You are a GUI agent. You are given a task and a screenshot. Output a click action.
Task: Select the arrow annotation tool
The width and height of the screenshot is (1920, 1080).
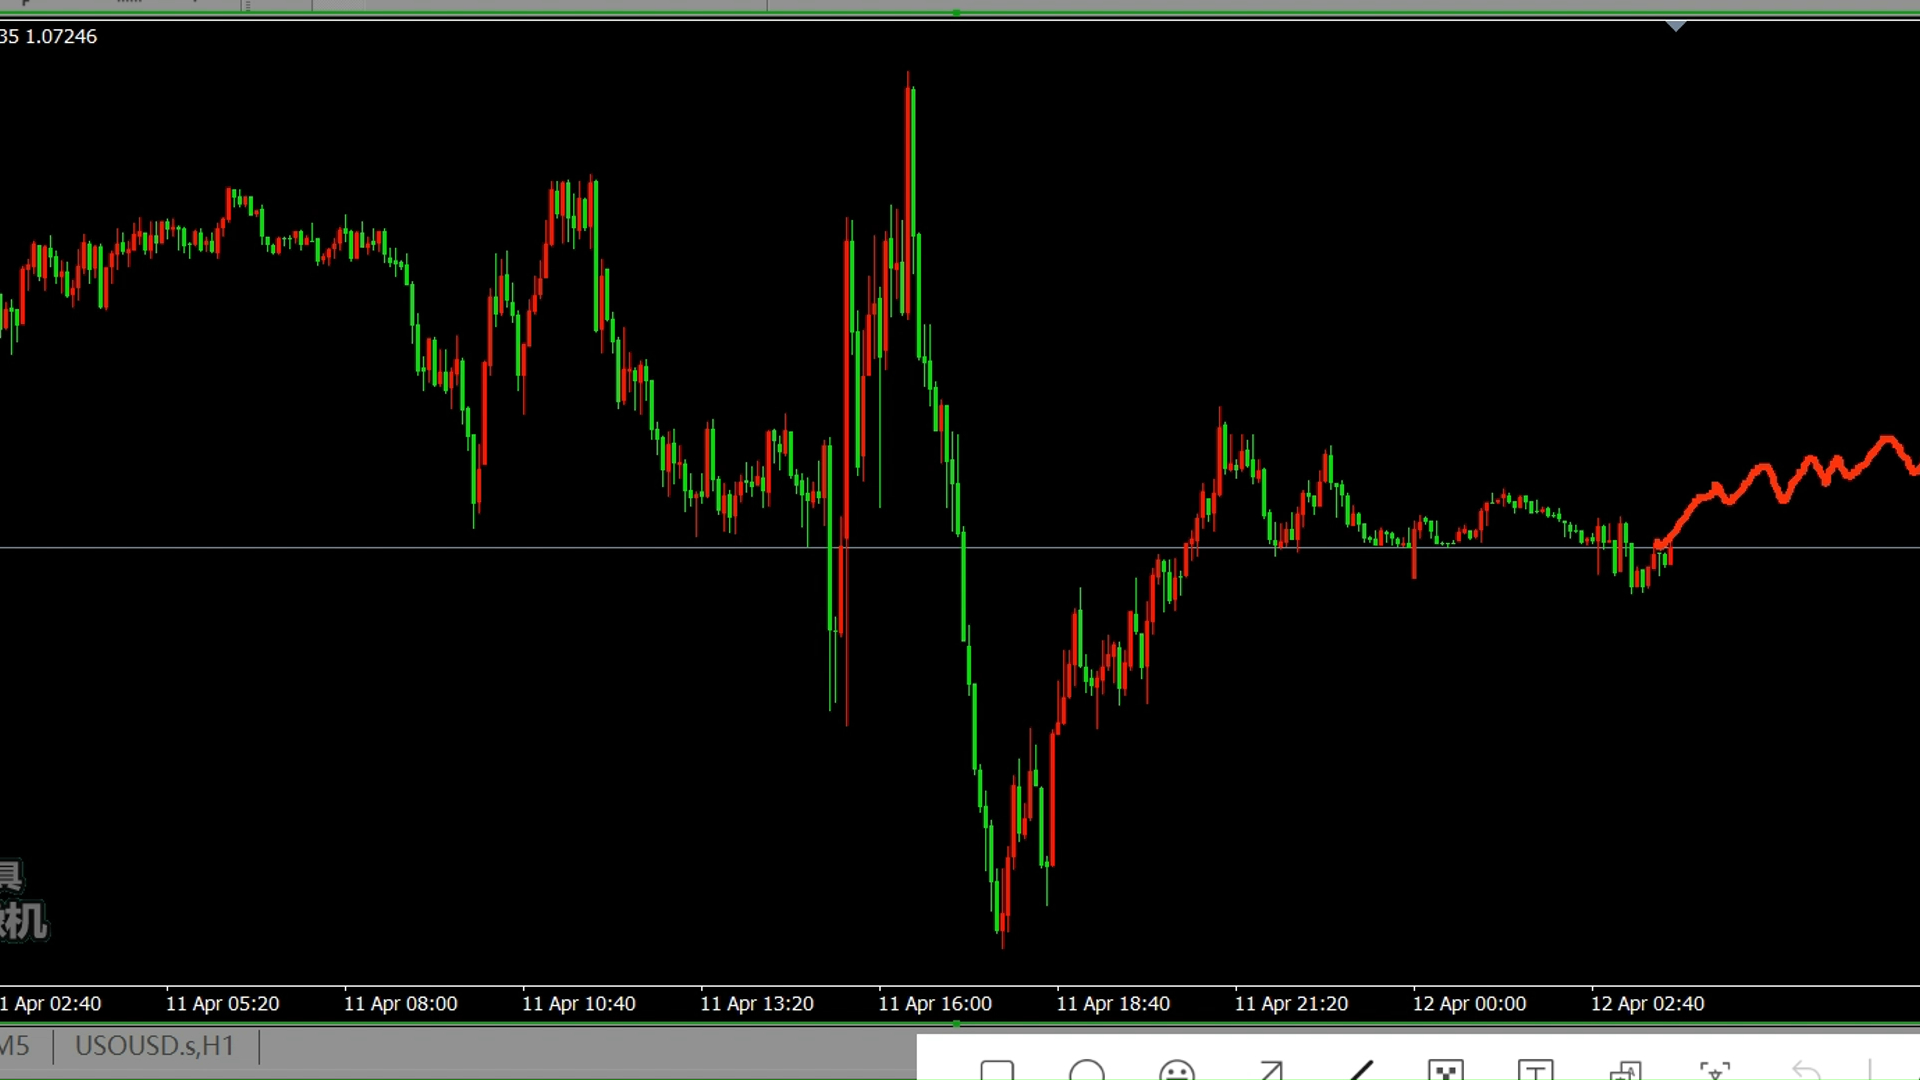(x=1270, y=1070)
